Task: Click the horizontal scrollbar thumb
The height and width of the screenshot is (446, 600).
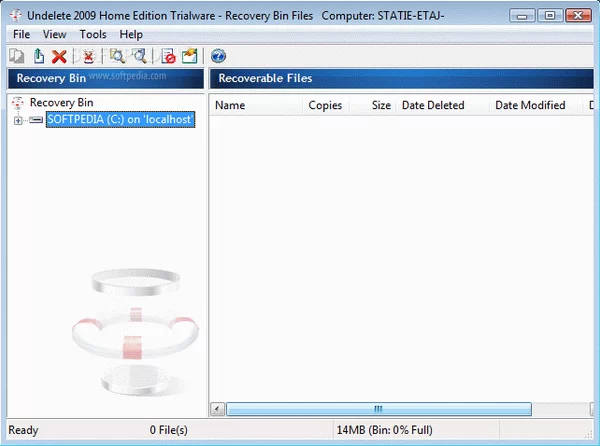Action: click(379, 409)
